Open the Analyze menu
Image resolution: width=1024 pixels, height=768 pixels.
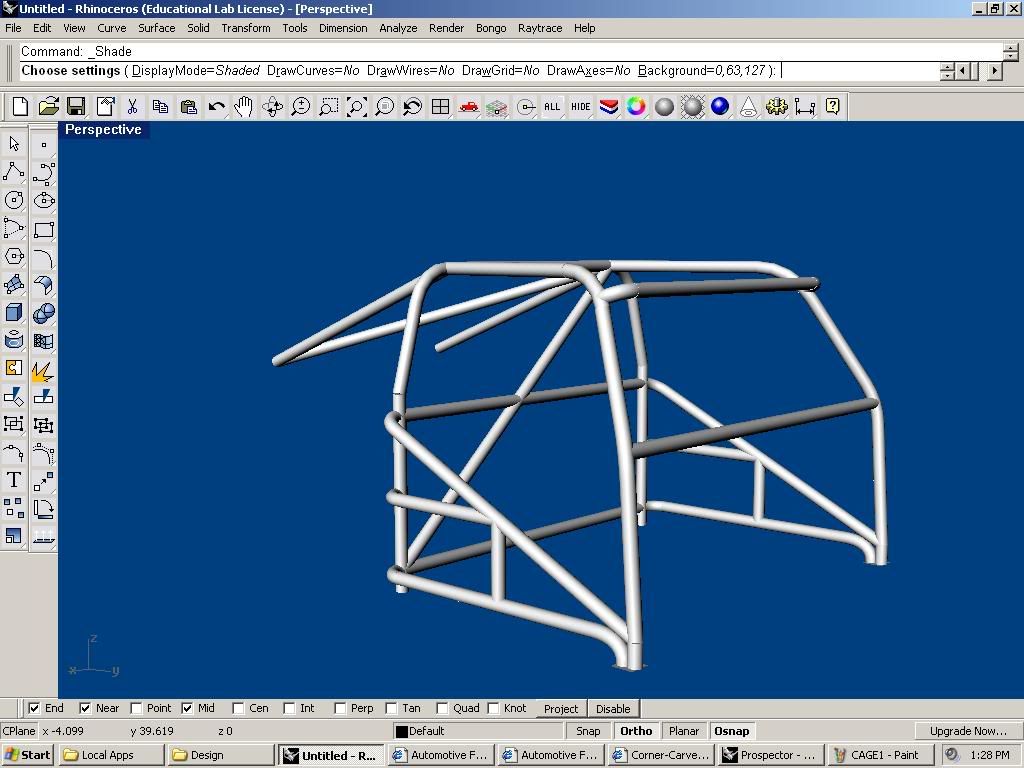click(398, 28)
